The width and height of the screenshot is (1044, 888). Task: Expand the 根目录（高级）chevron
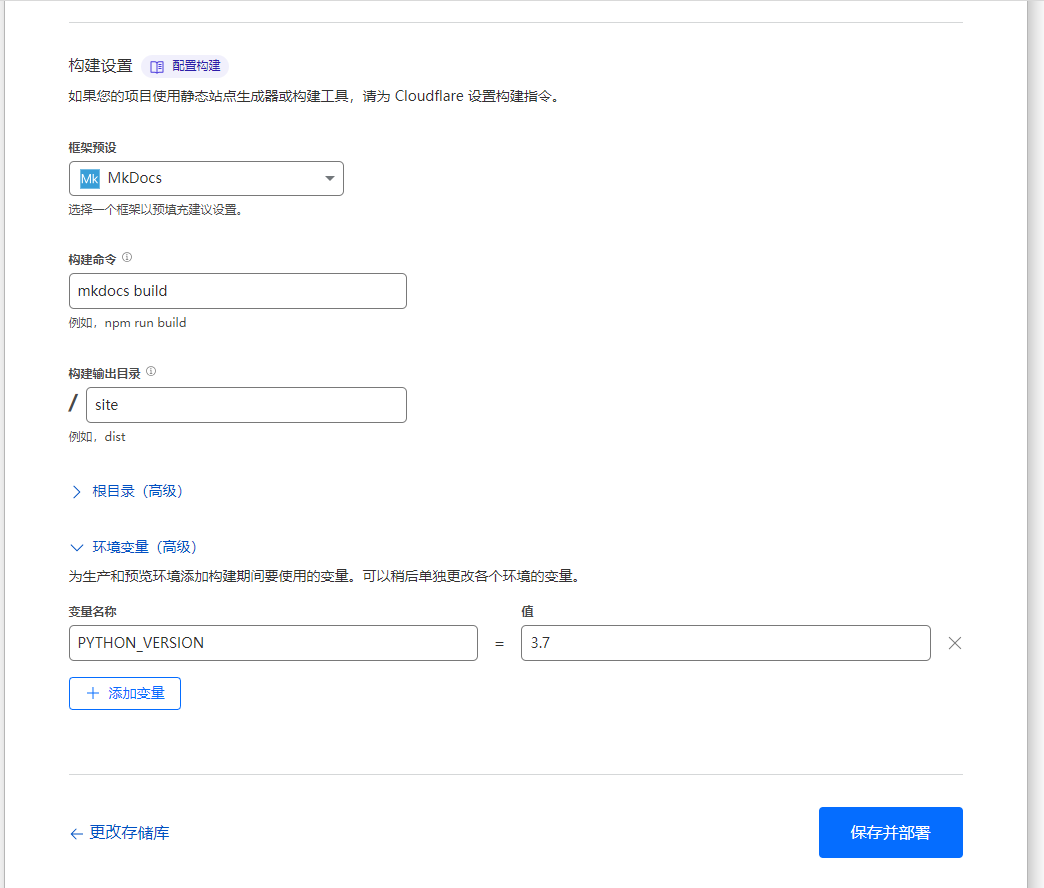(x=77, y=492)
